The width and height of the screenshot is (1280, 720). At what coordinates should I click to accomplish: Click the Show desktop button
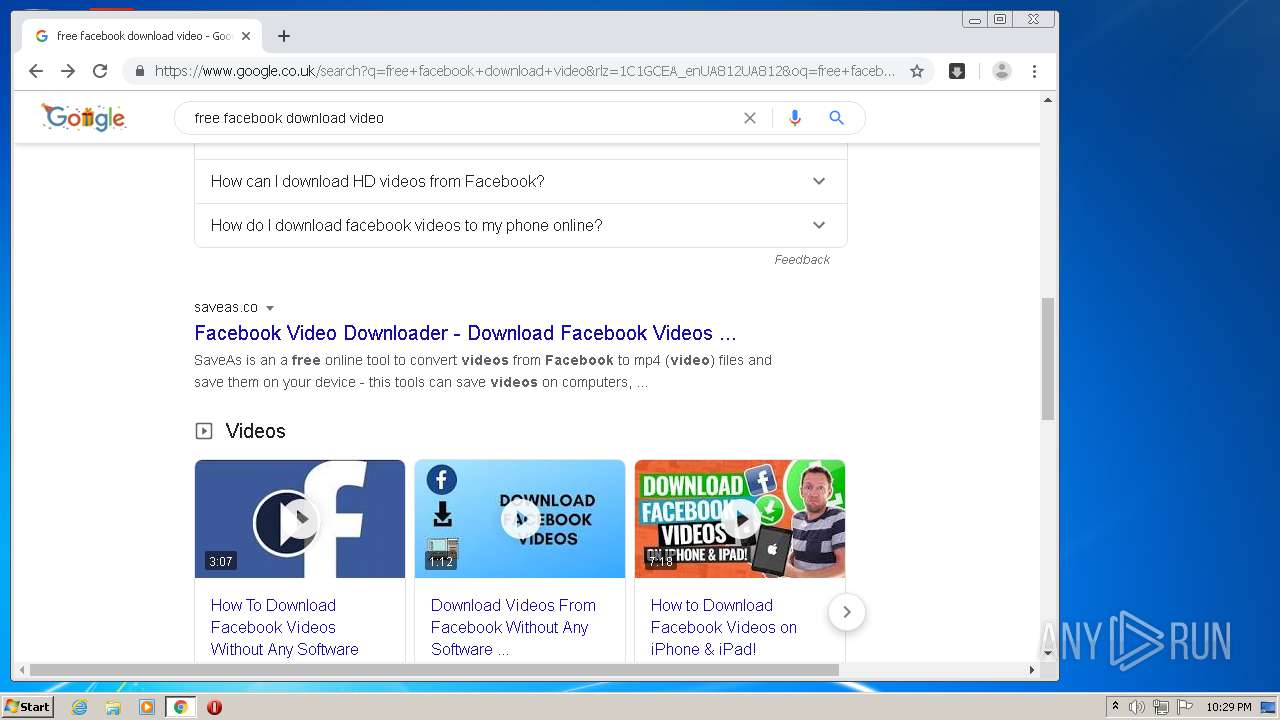tap(1269, 707)
